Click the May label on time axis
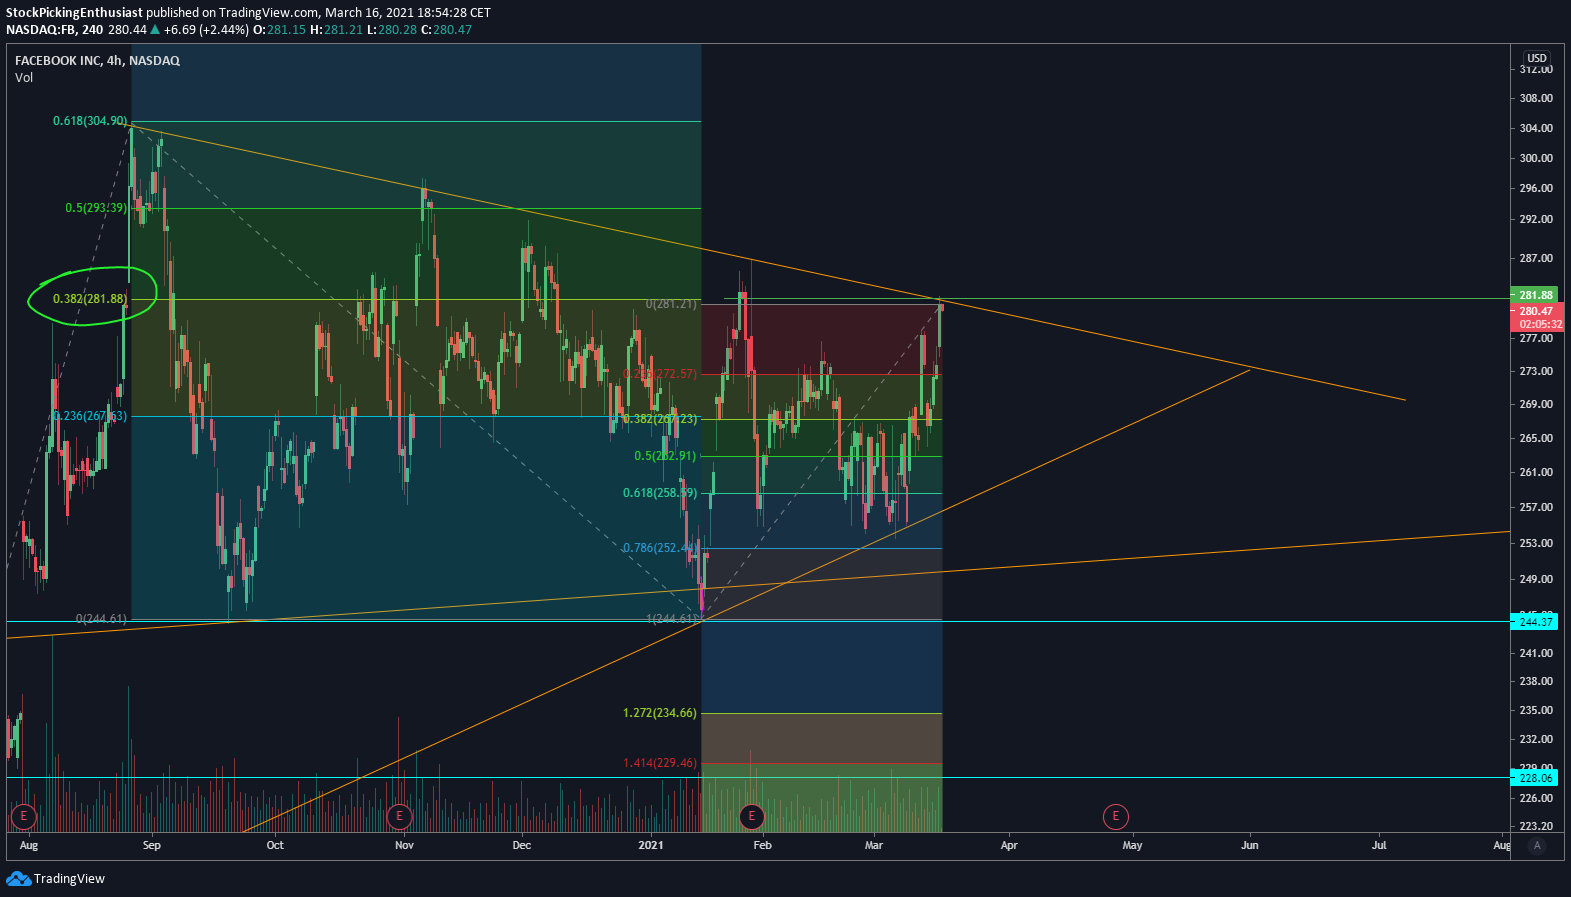This screenshot has width=1571, height=897. coord(1132,845)
